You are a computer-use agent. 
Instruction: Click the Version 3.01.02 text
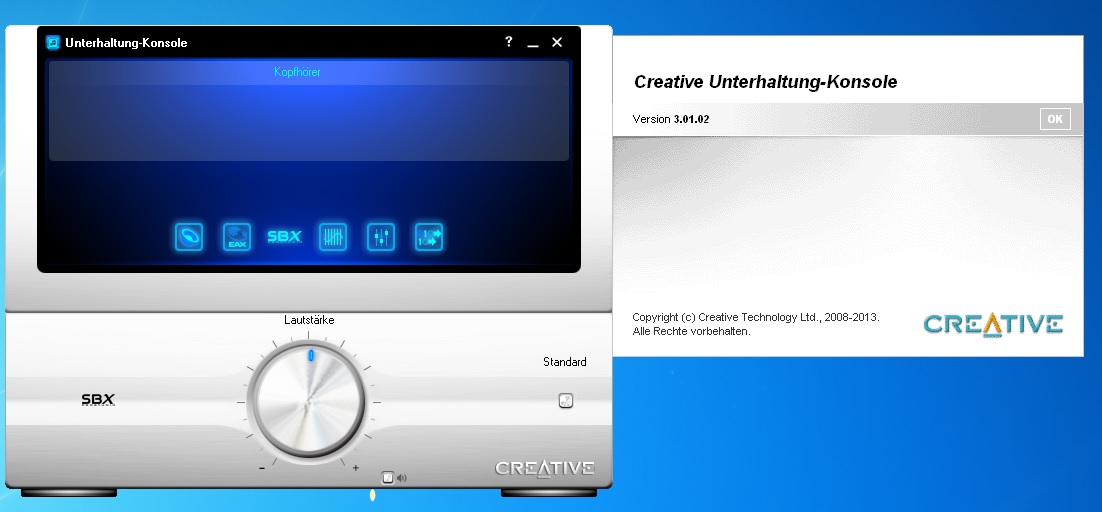pyautogui.click(x=670, y=119)
